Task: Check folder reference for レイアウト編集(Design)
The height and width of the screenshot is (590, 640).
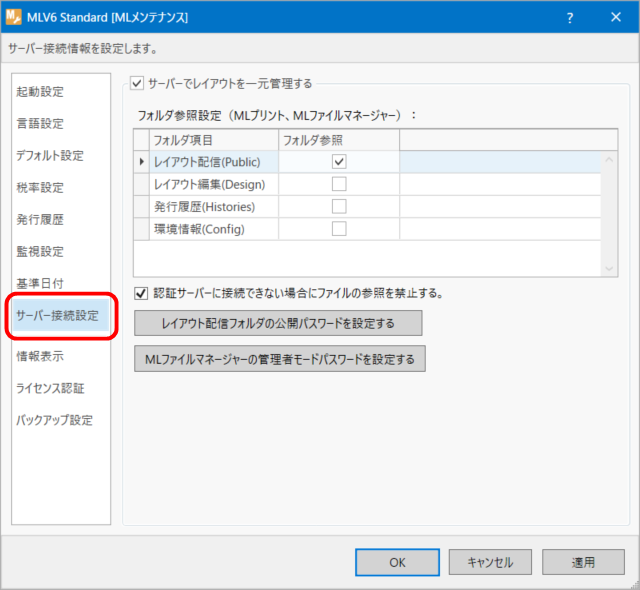Action: click(x=339, y=184)
